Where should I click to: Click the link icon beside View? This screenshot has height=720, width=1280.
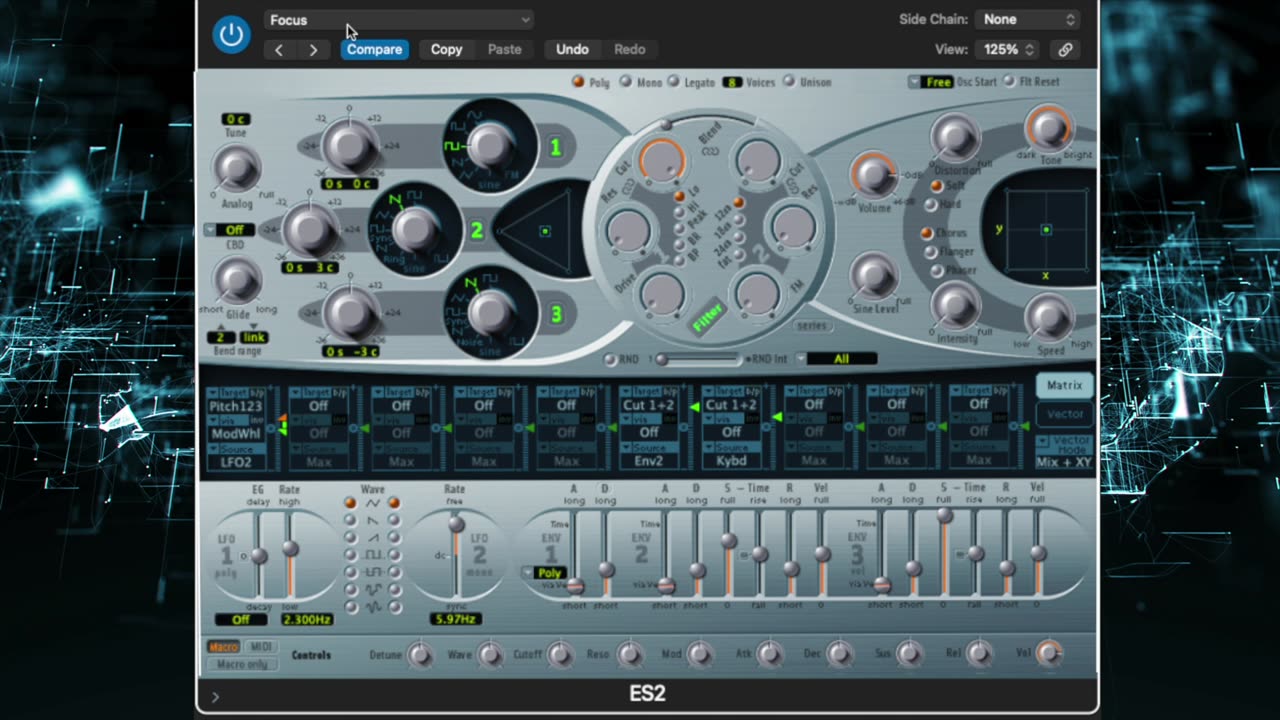click(1066, 49)
